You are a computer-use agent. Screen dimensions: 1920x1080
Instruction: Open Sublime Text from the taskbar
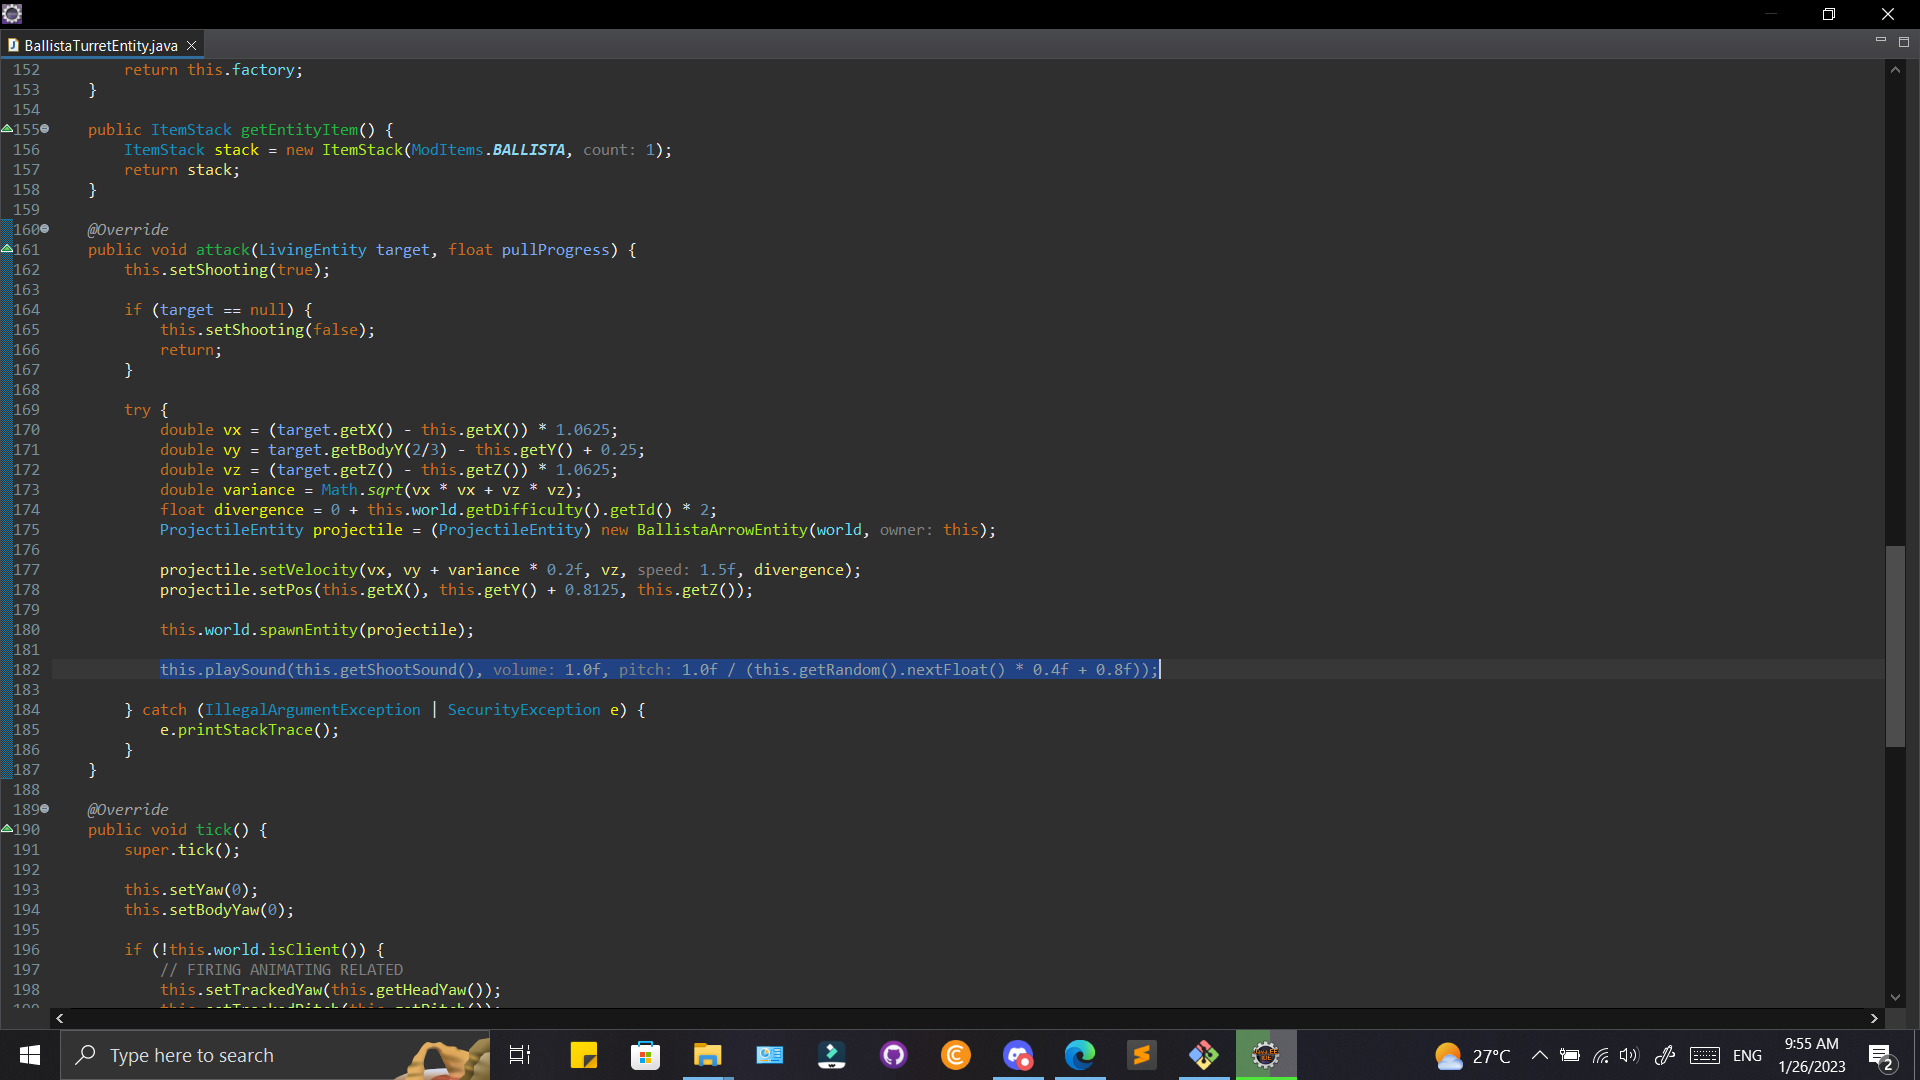pyautogui.click(x=1141, y=1055)
